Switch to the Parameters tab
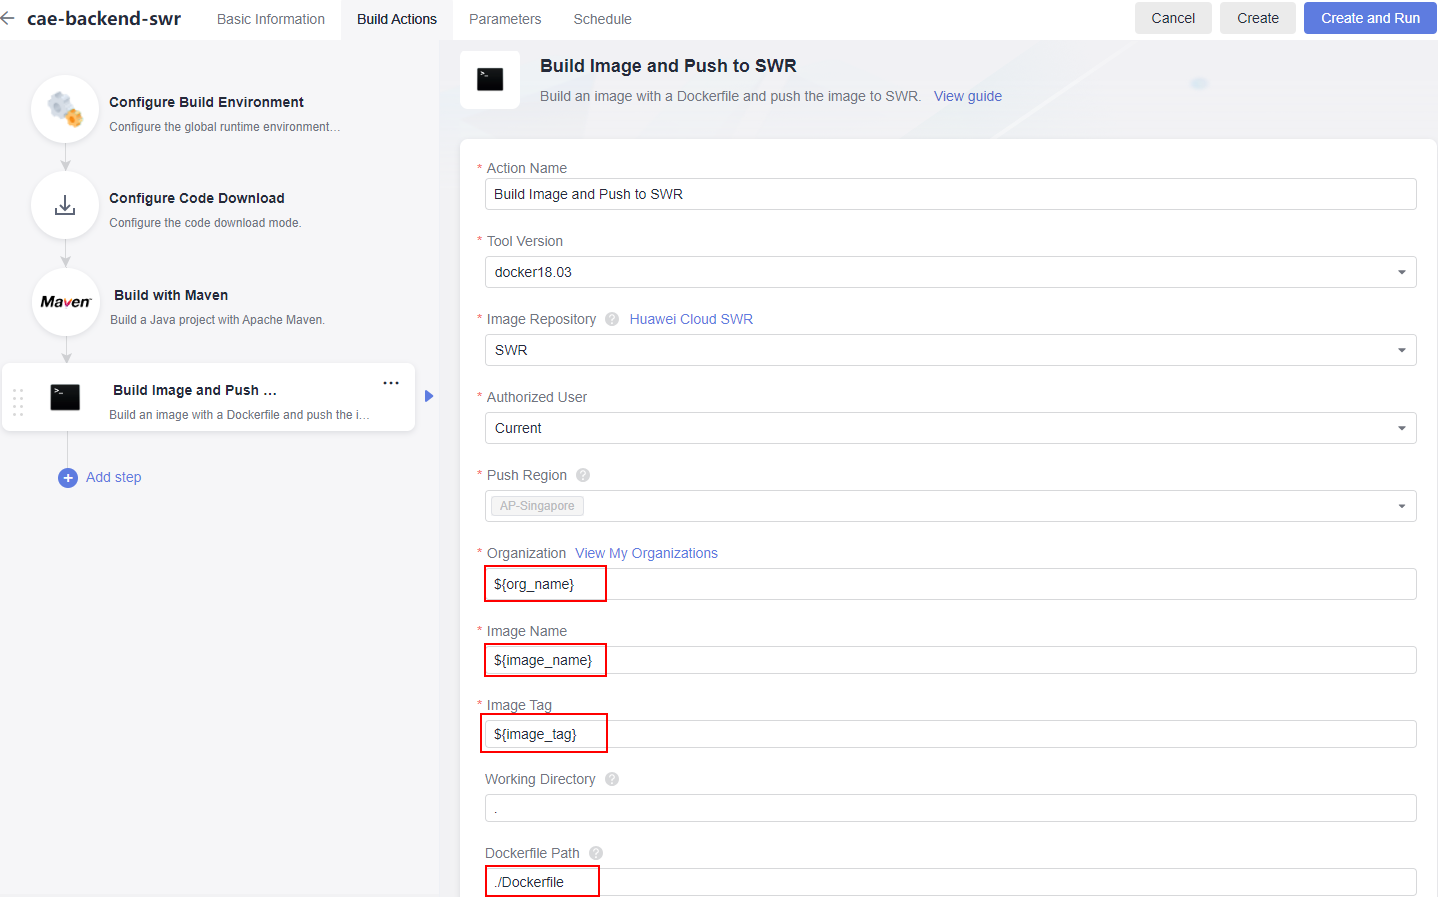 click(505, 19)
